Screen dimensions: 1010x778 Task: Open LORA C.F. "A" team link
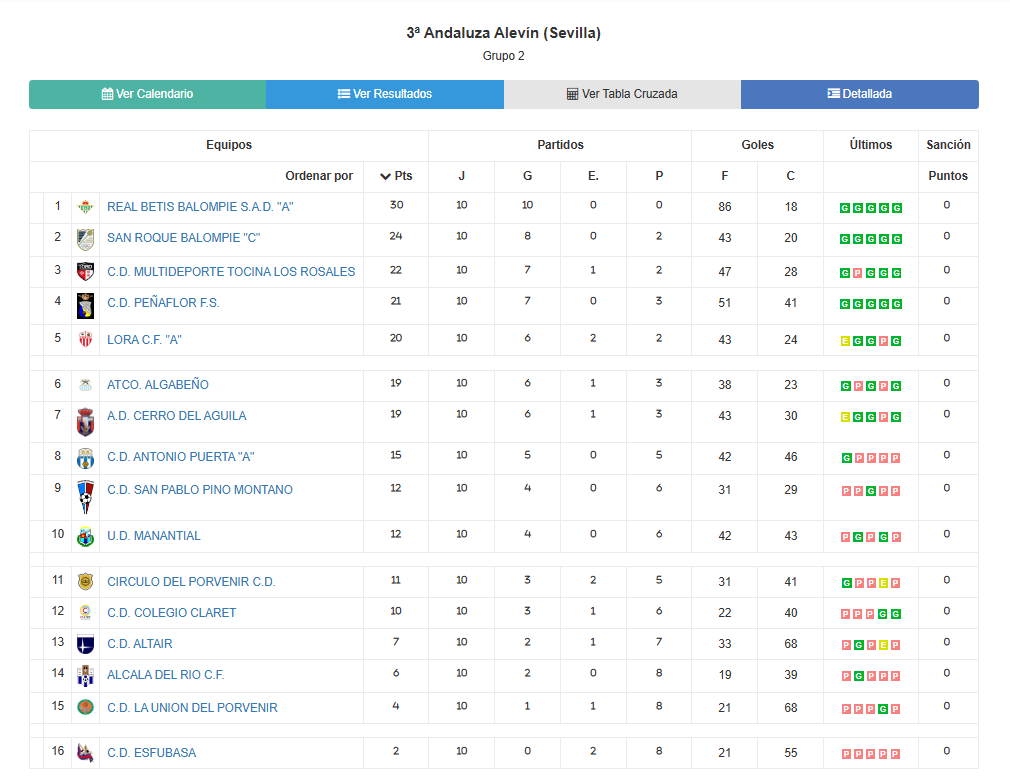144,340
